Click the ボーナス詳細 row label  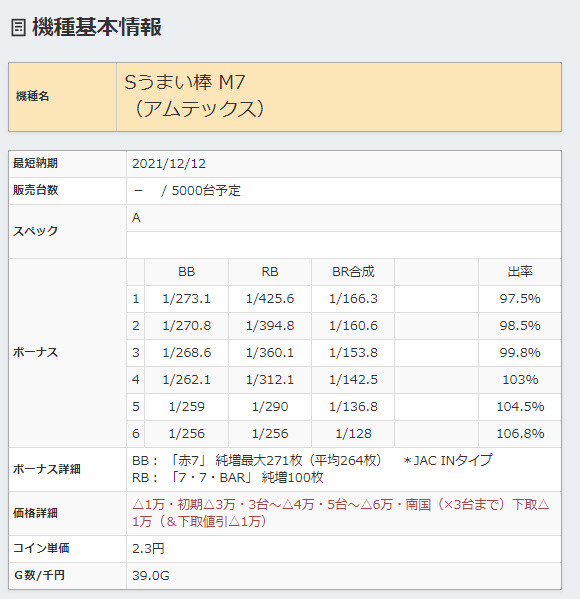[x=47, y=469]
